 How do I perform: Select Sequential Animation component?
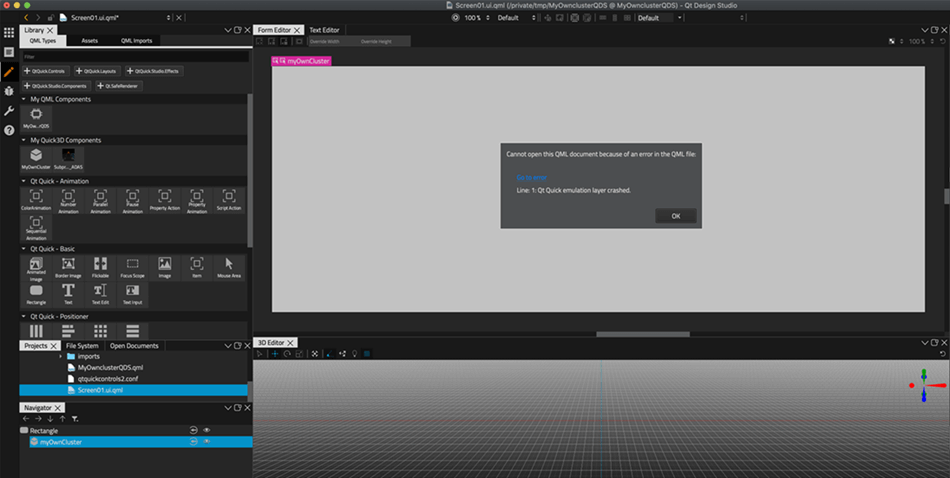coord(36,228)
